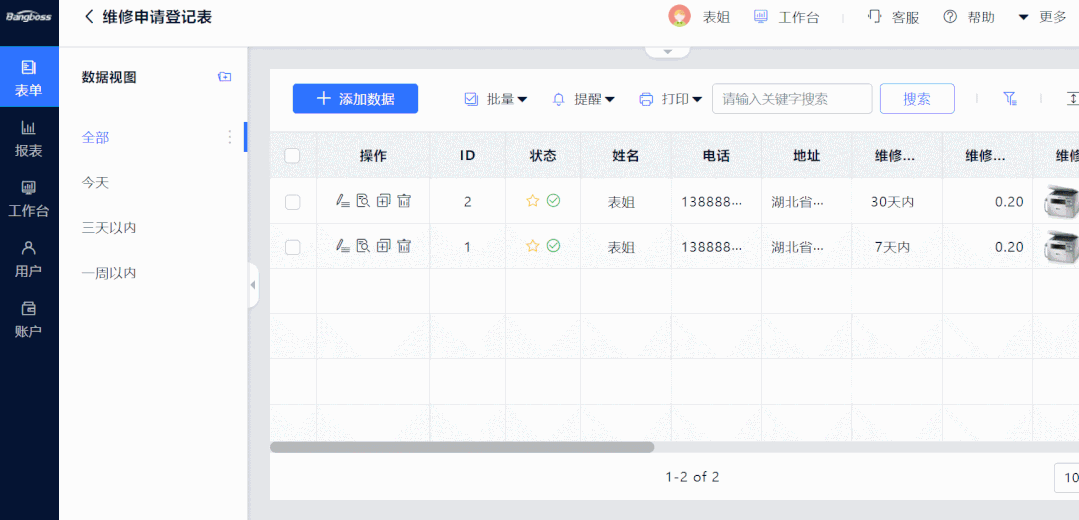Image resolution: width=1079 pixels, height=520 pixels.
Task: Click the edit pencil icon for record ID 2
Action: pyautogui.click(x=343, y=201)
